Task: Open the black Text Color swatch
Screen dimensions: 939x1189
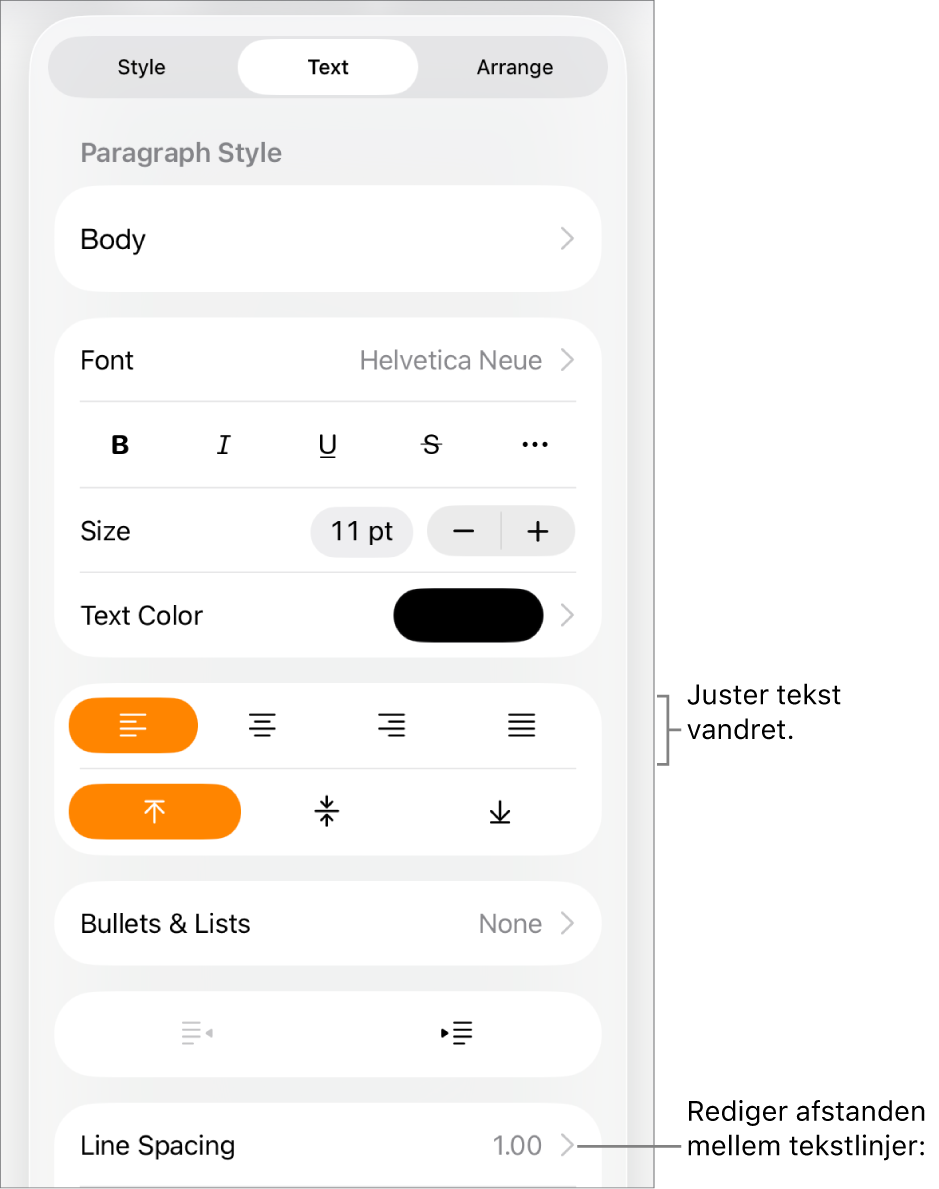Action: (x=468, y=615)
